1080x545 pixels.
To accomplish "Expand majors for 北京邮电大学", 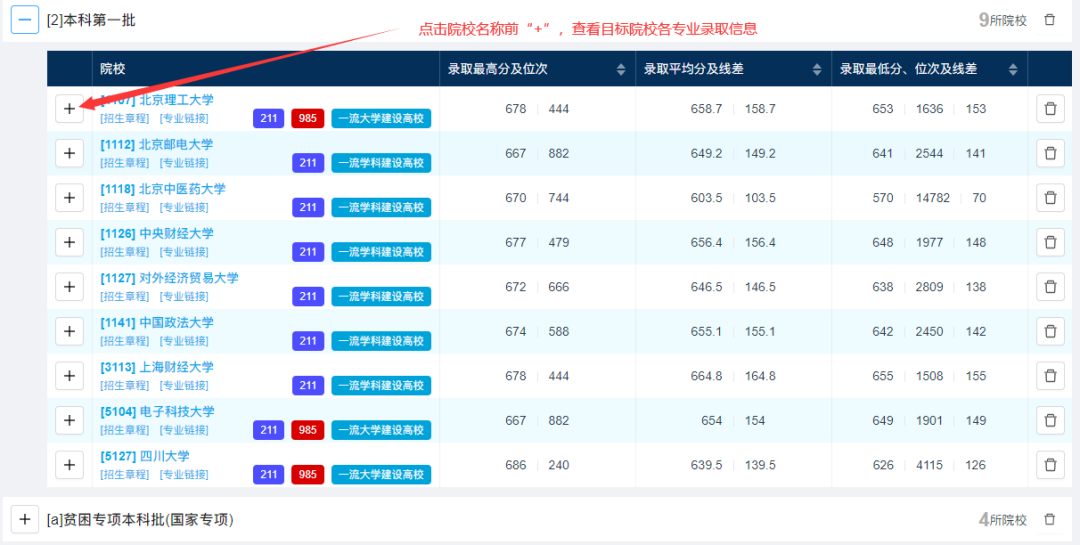I will point(70,154).
